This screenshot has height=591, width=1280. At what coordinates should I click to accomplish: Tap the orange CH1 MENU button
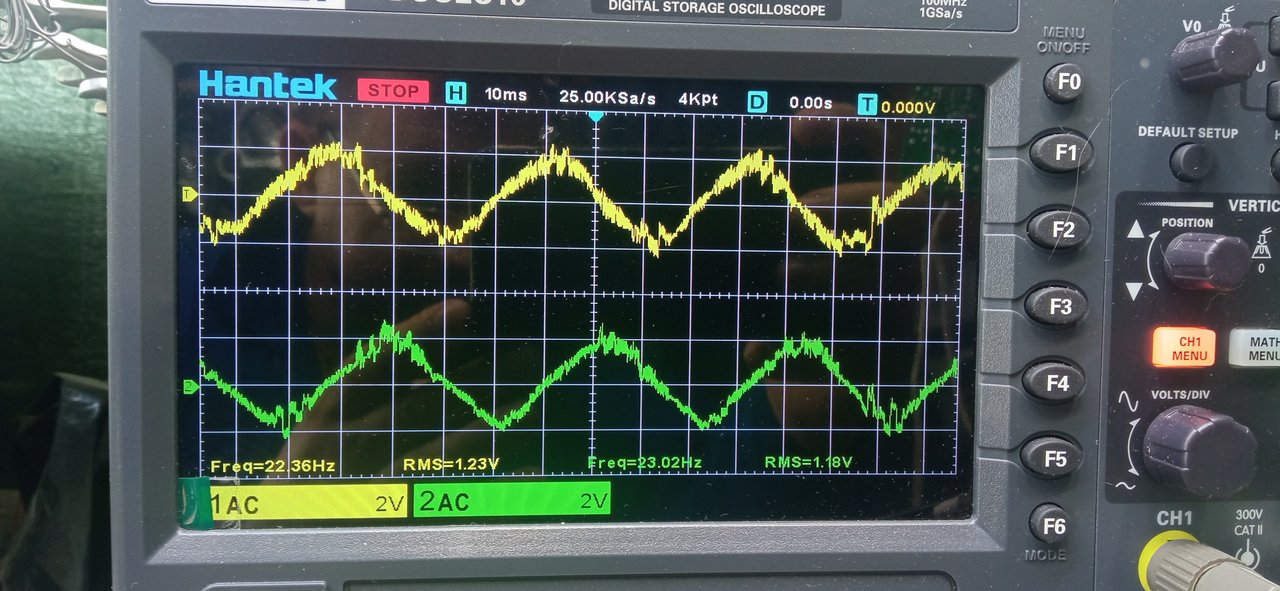click(1184, 347)
